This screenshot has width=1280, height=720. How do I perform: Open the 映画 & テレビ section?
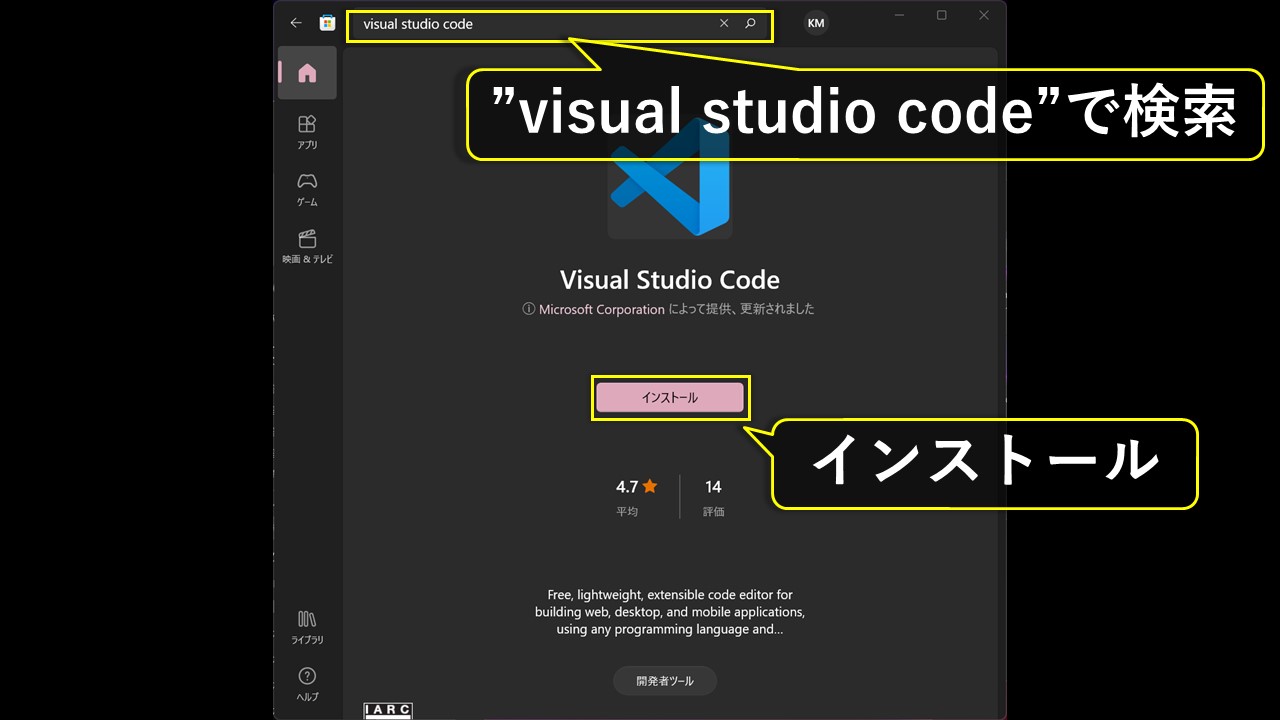pos(307,246)
